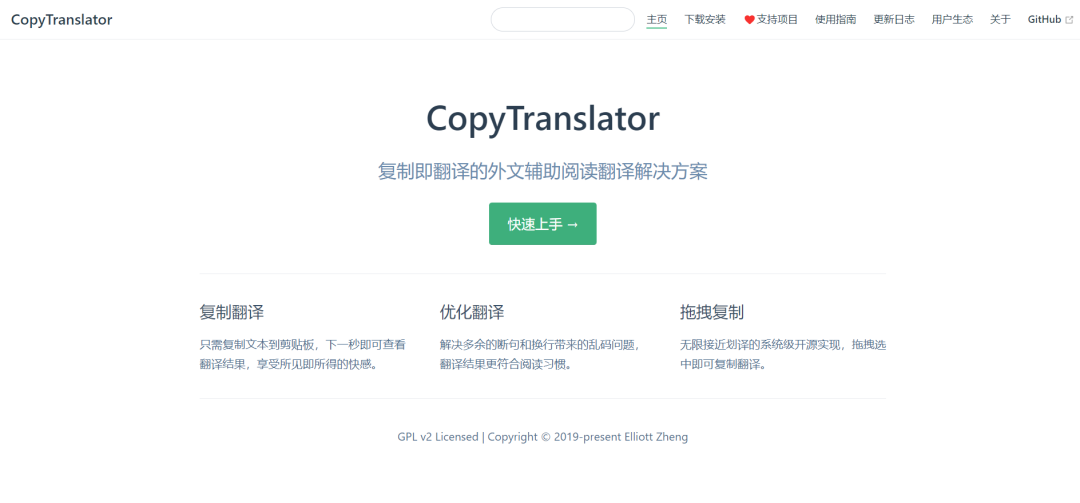Click the 拖拽复制 feature heading
Image resolution: width=1080 pixels, height=503 pixels.
tap(712, 312)
